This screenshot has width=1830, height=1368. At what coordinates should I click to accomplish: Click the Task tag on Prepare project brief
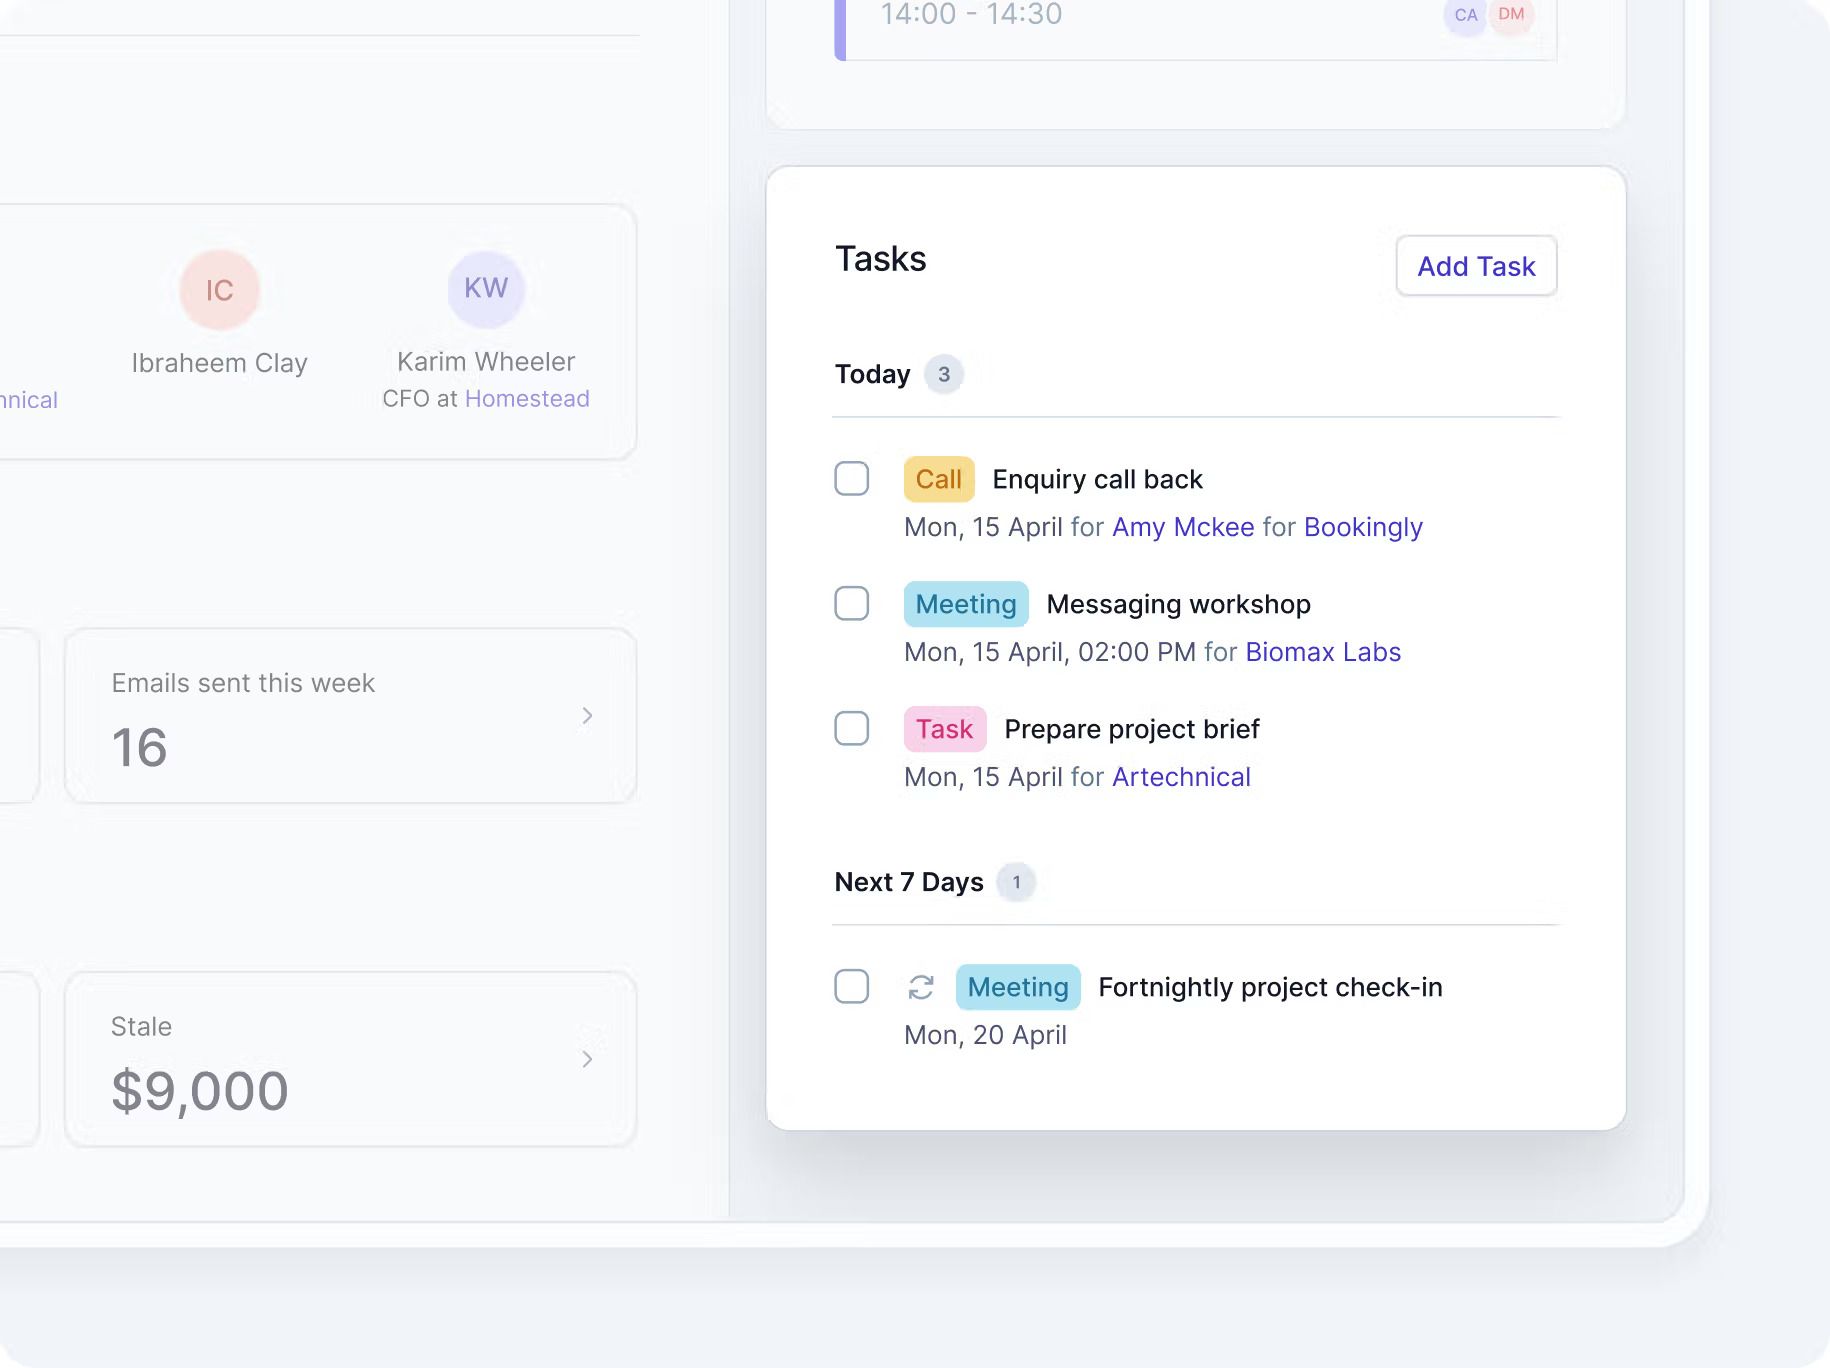(945, 729)
